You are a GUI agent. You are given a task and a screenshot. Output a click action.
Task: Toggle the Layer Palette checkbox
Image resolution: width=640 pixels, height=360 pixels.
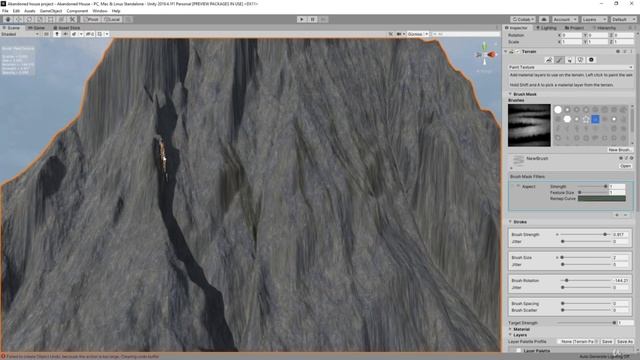[x=518, y=351]
